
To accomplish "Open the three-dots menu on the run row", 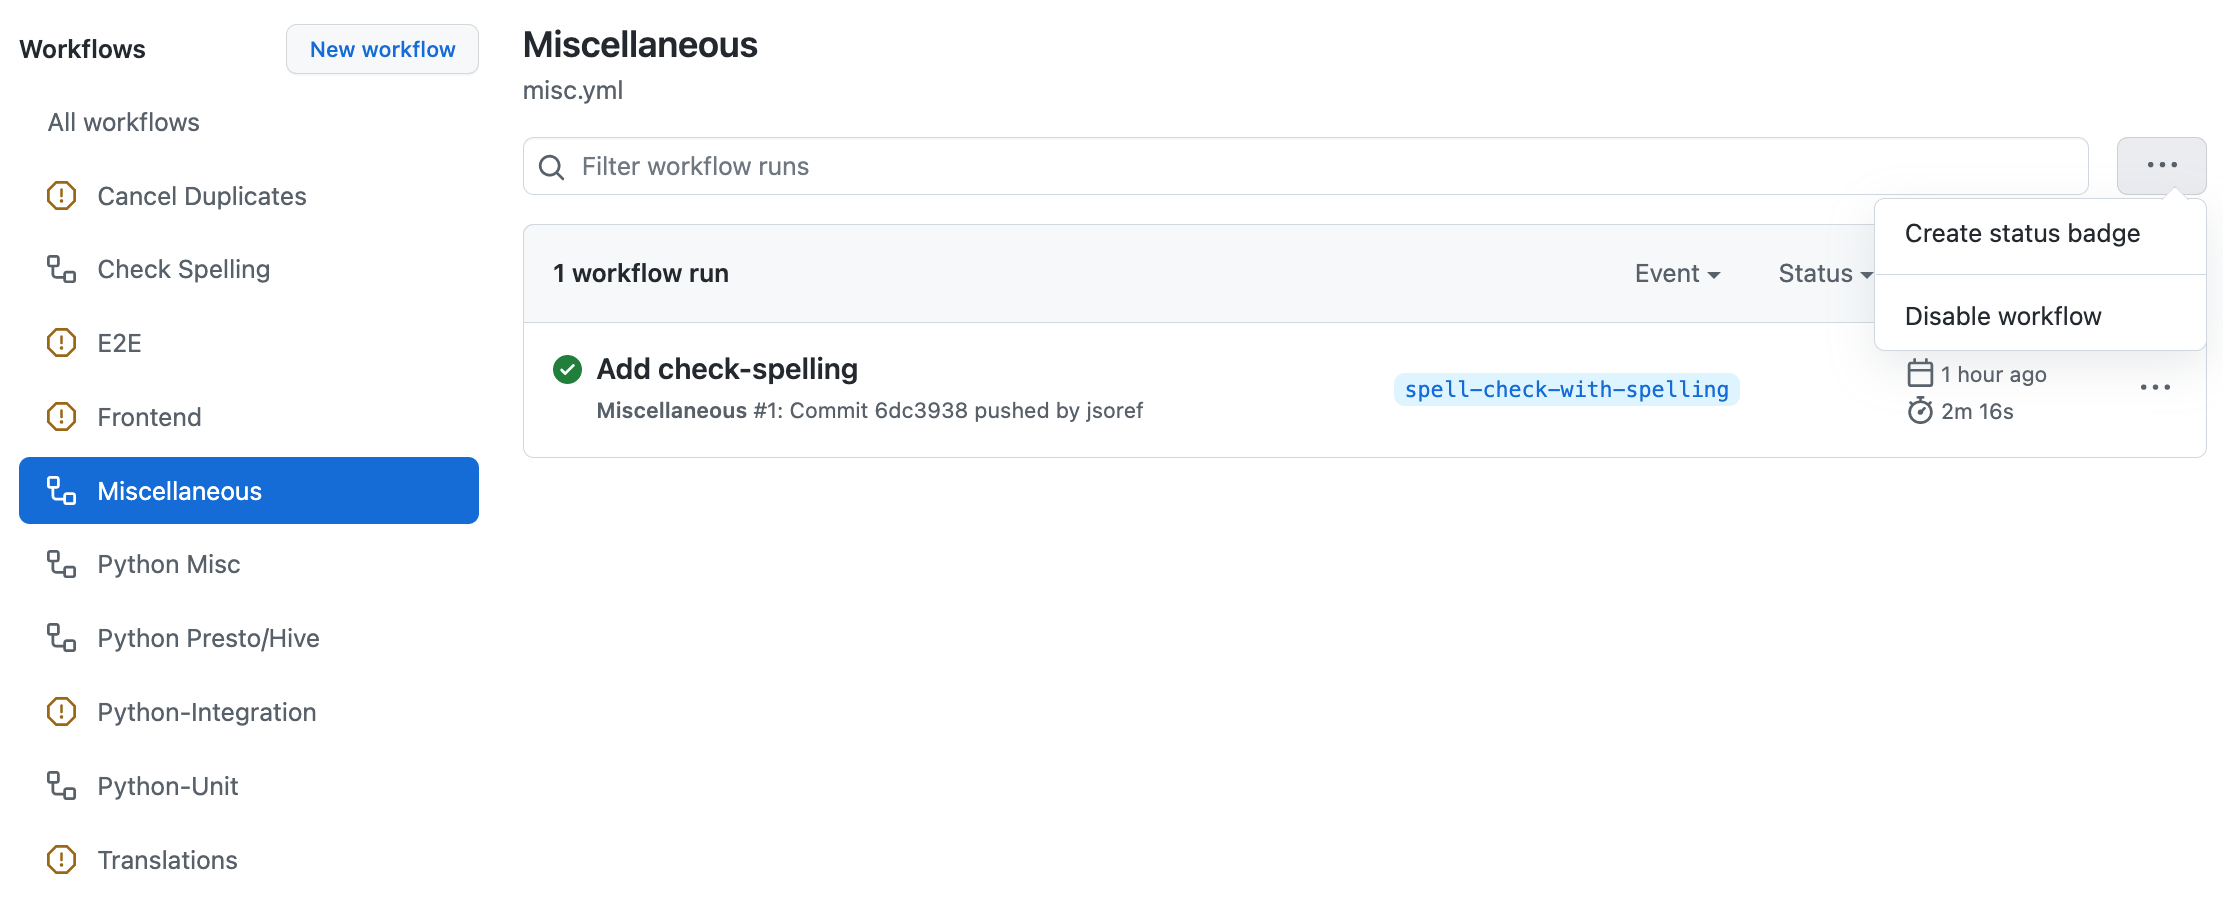I will pos(2155,388).
